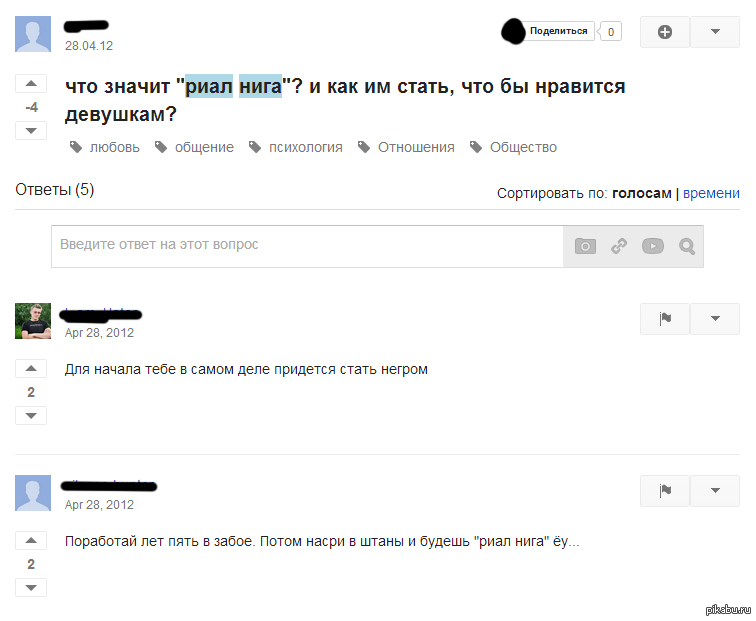Screen dimensions: 756x621
Task: Open the dropdown arrow beside the plus button
Action: tap(715, 32)
